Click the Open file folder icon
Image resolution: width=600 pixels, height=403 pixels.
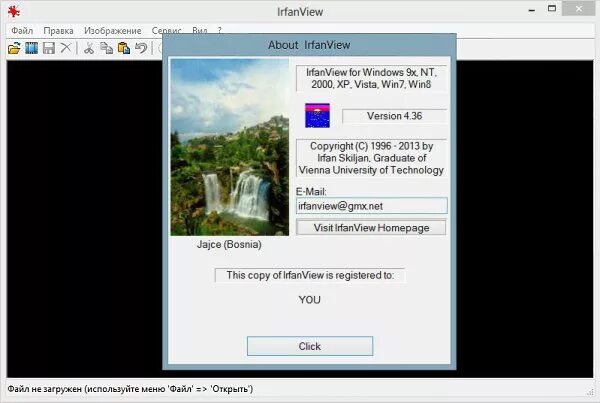pyautogui.click(x=14, y=48)
